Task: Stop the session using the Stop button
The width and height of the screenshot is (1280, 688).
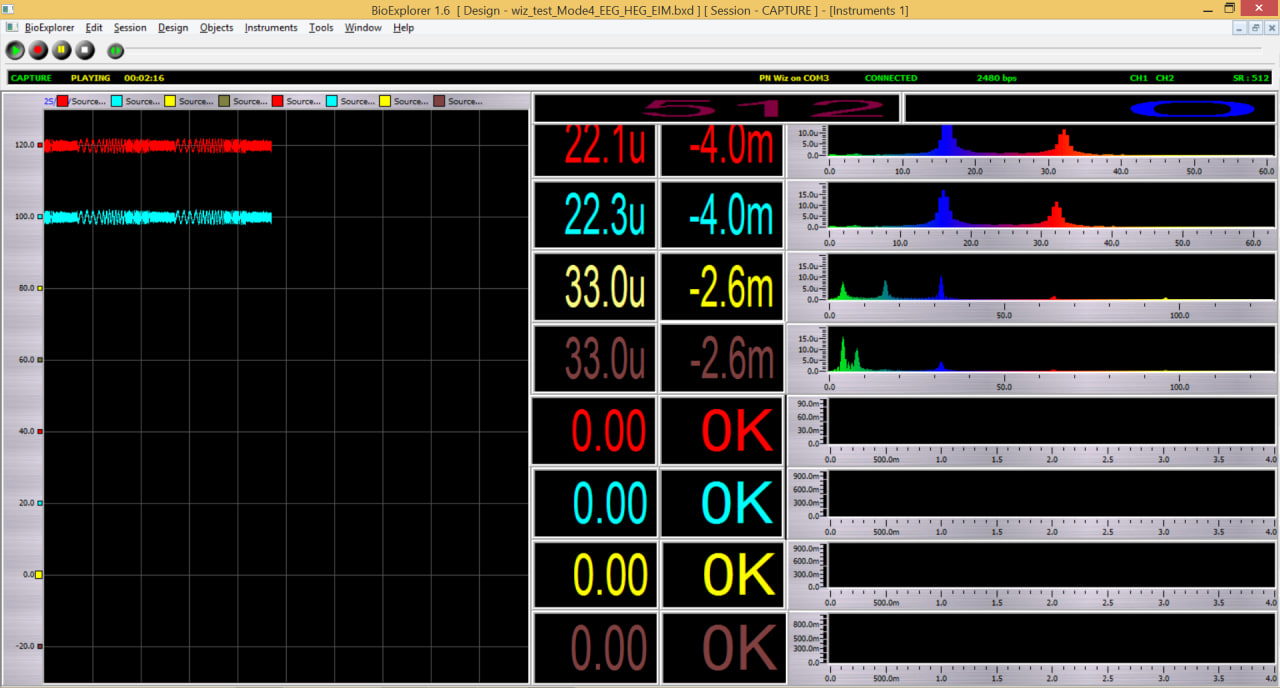Action: [x=86, y=50]
